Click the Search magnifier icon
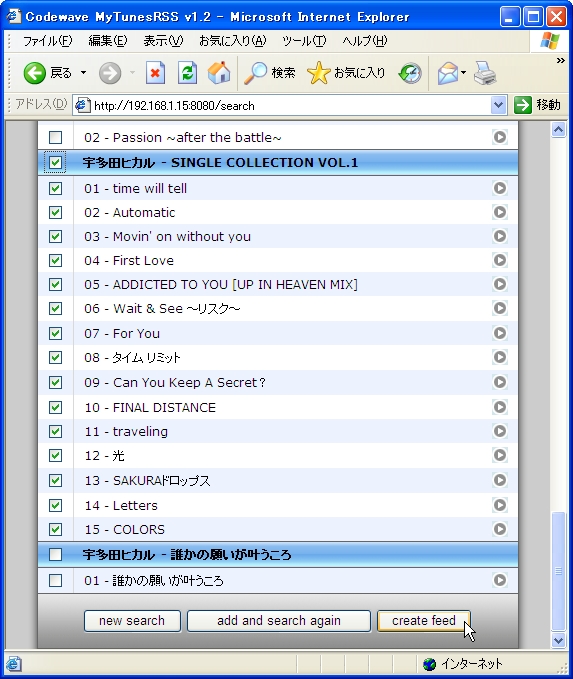This screenshot has height=679, width=573. [x=256, y=73]
